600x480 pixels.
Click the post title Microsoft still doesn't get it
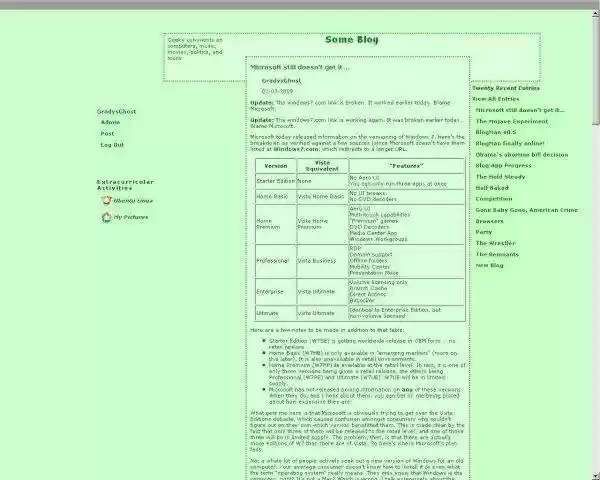300,67
